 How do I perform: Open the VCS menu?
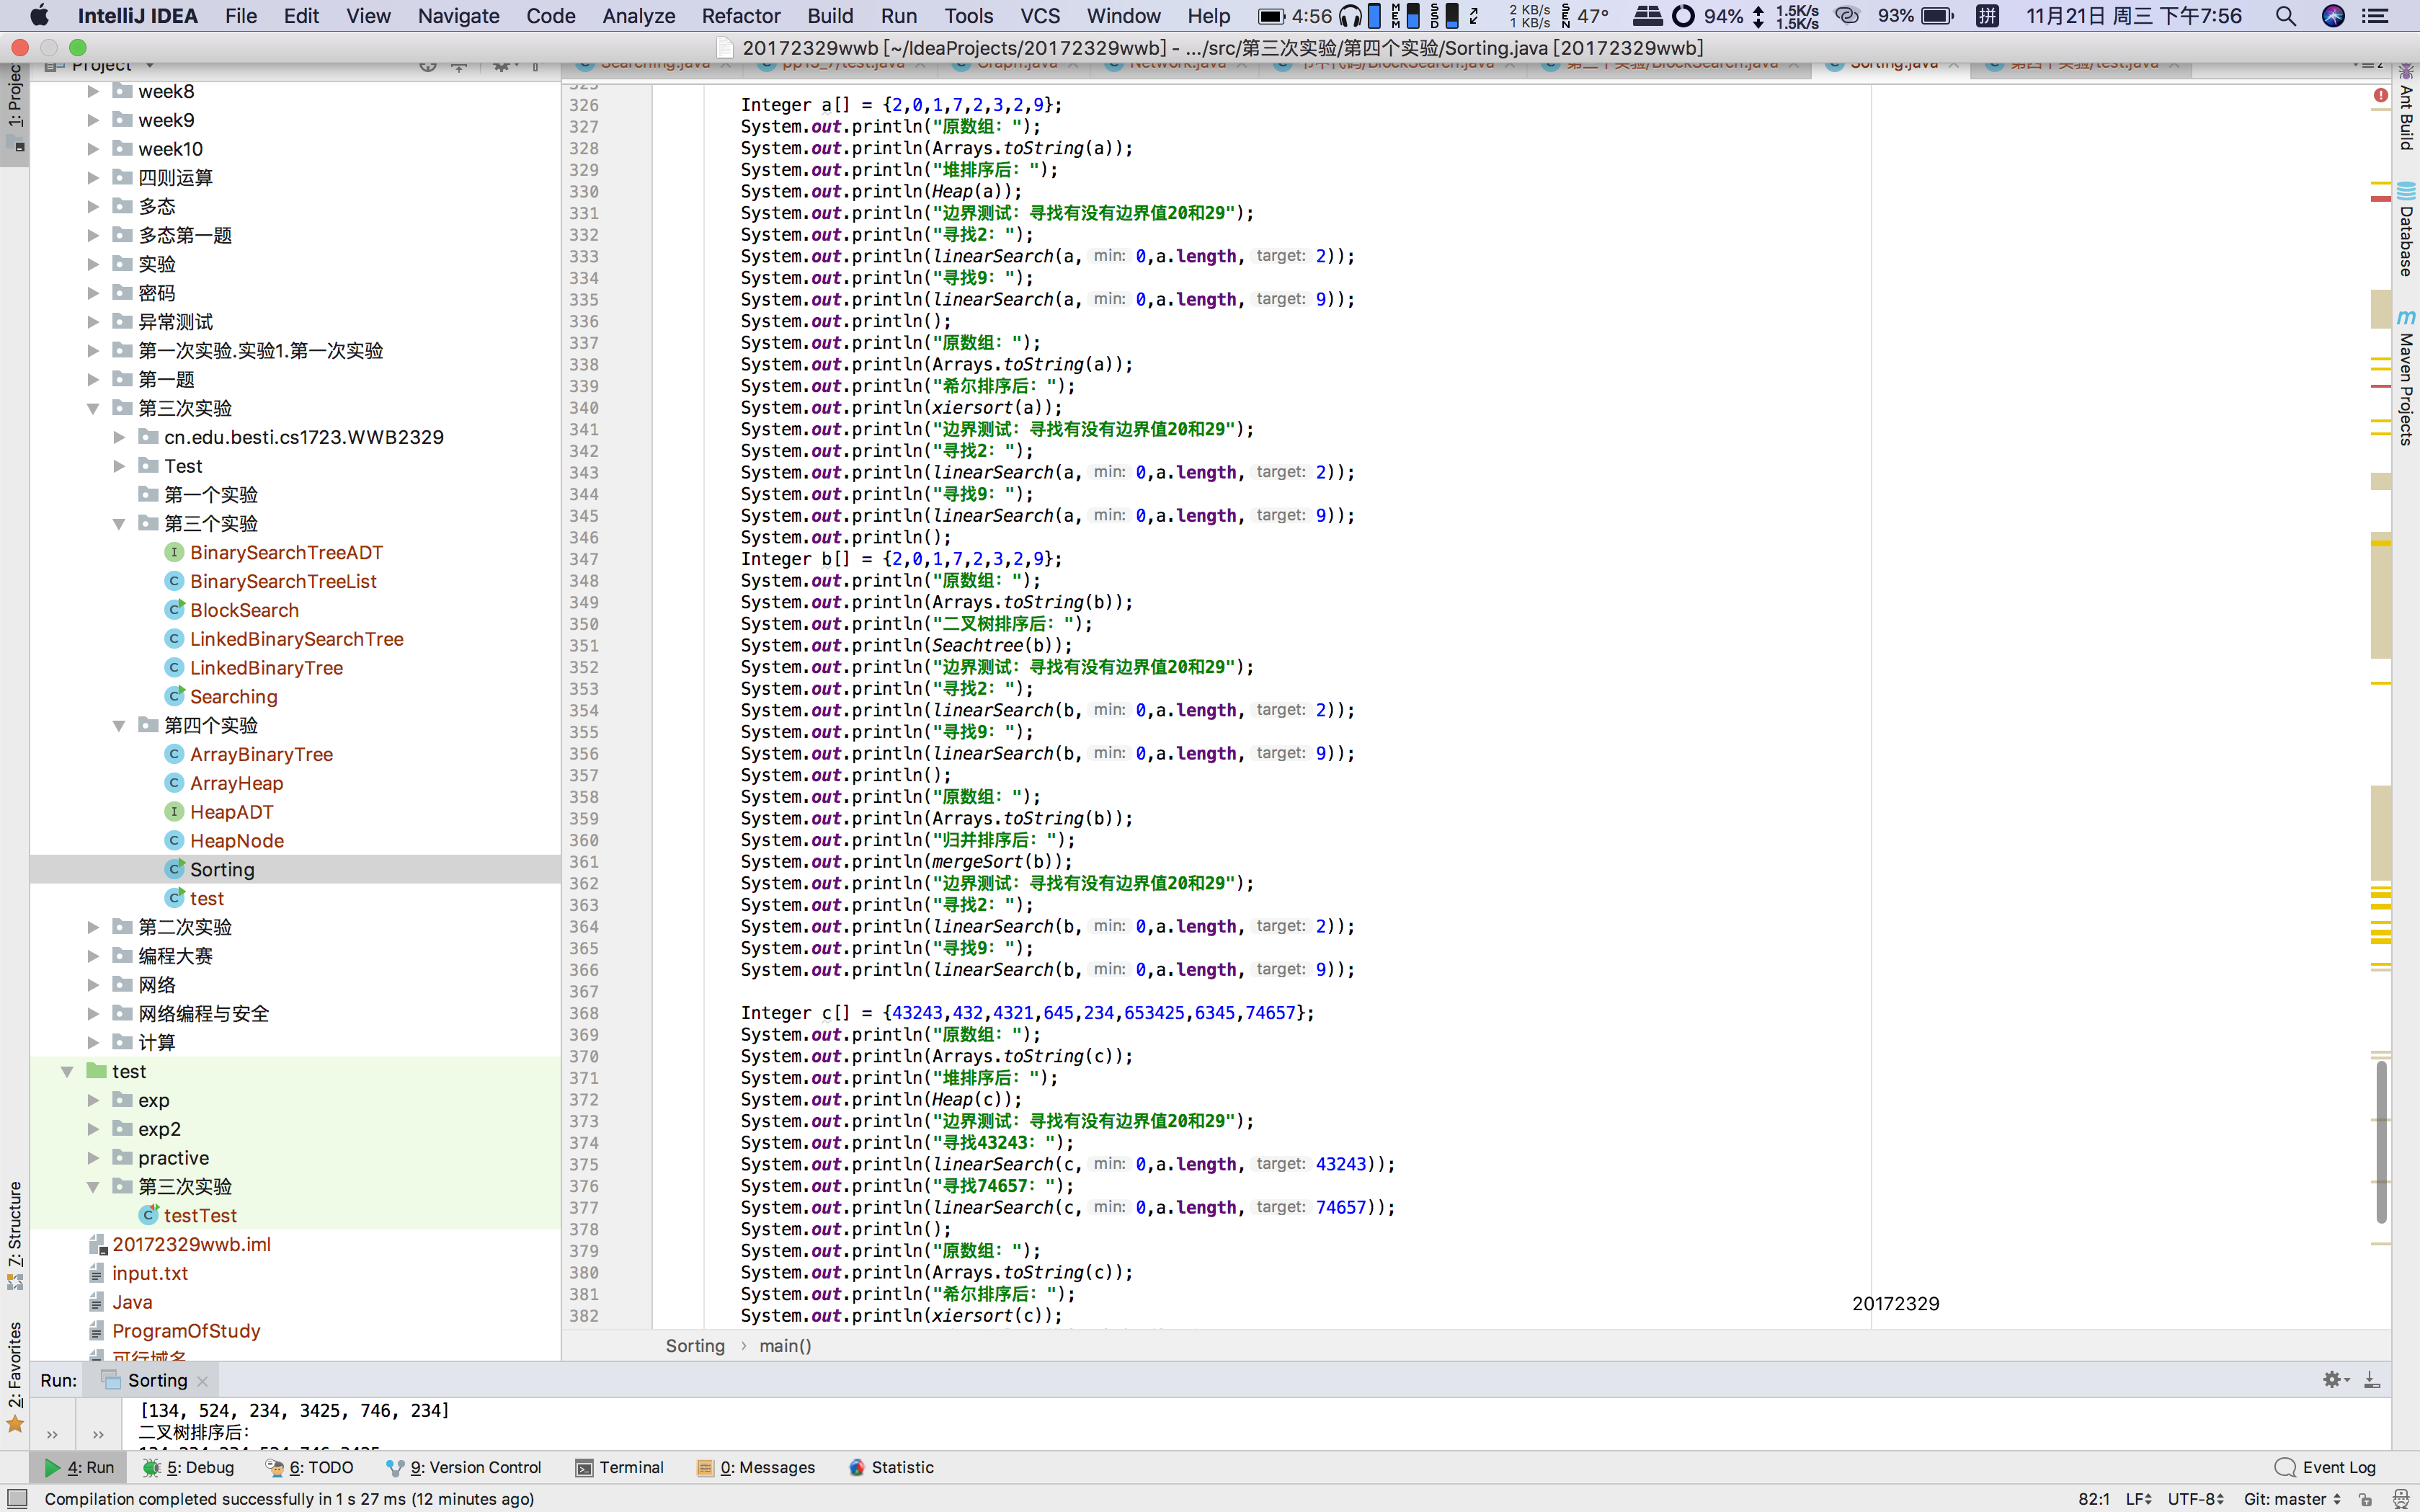click(1040, 15)
